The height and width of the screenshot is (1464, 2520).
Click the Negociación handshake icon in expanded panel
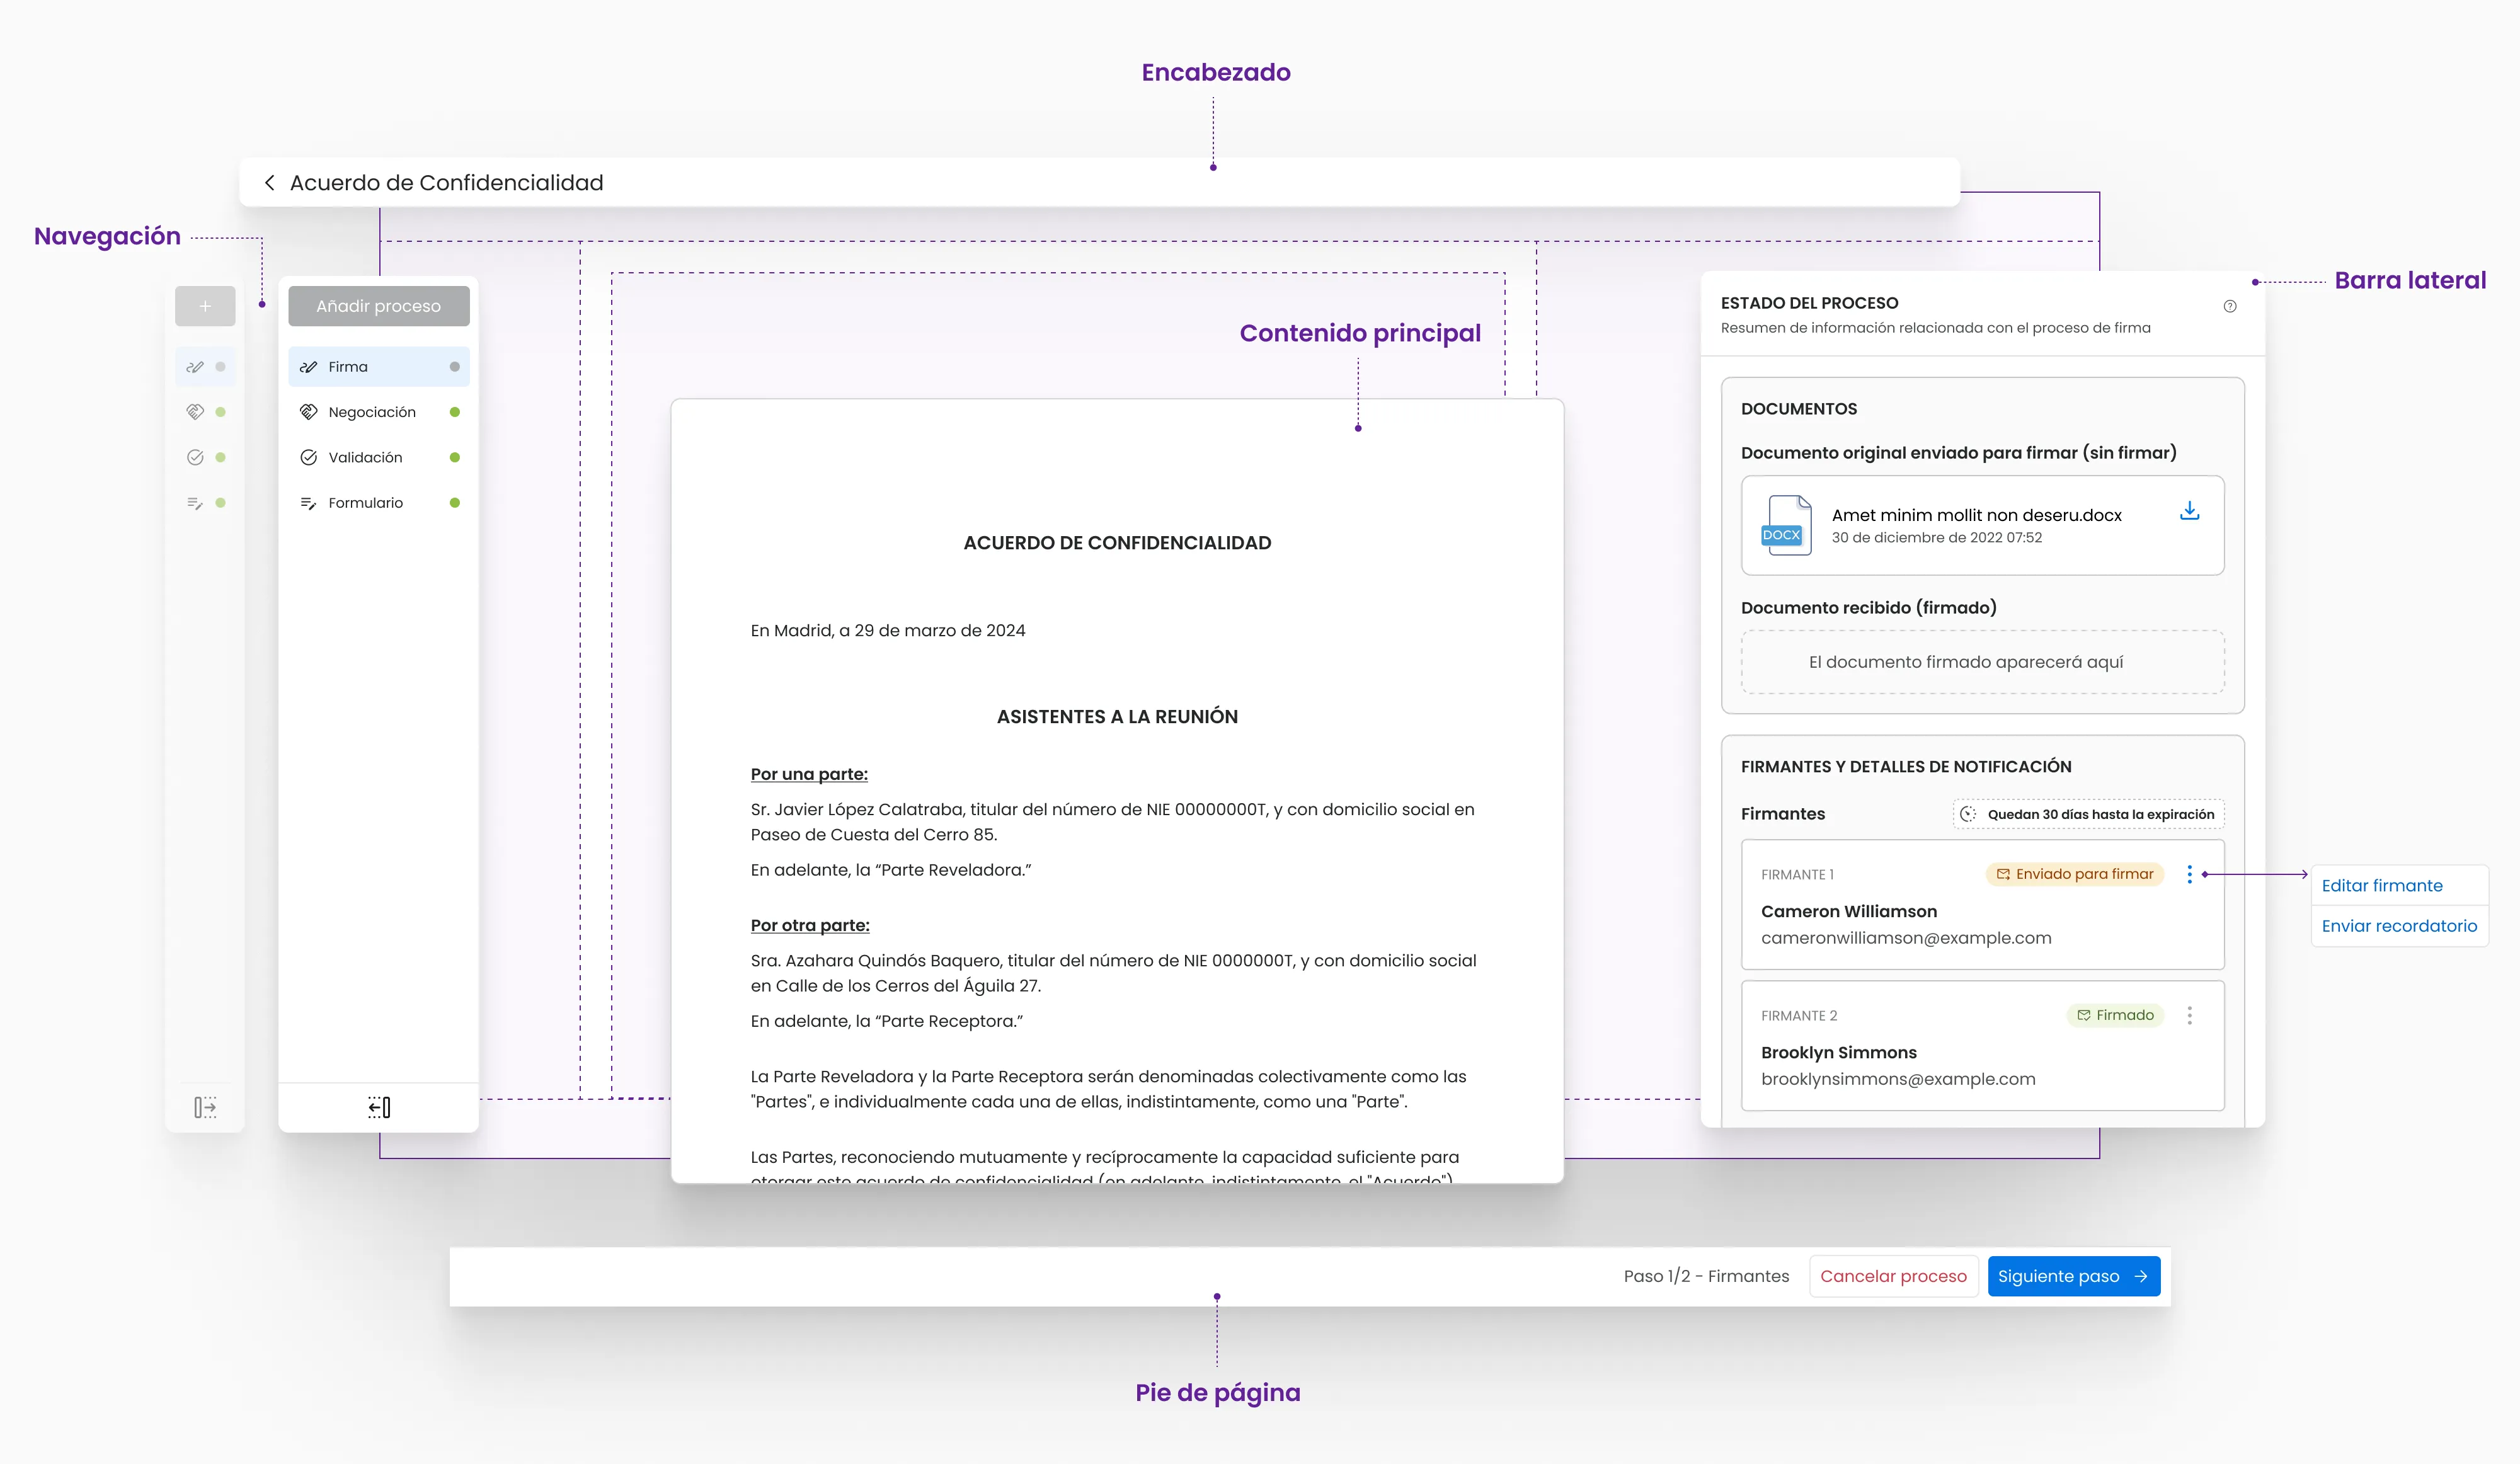pos(309,412)
